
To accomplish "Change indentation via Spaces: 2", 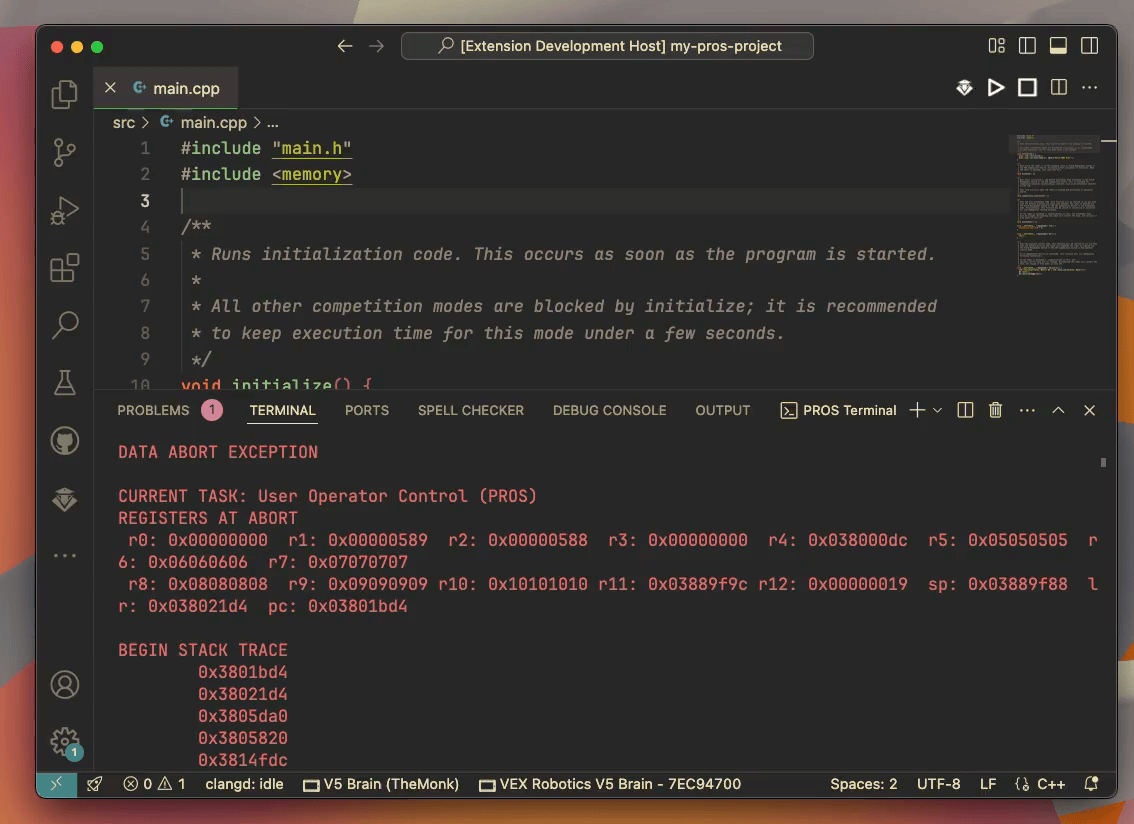I will pos(864,784).
